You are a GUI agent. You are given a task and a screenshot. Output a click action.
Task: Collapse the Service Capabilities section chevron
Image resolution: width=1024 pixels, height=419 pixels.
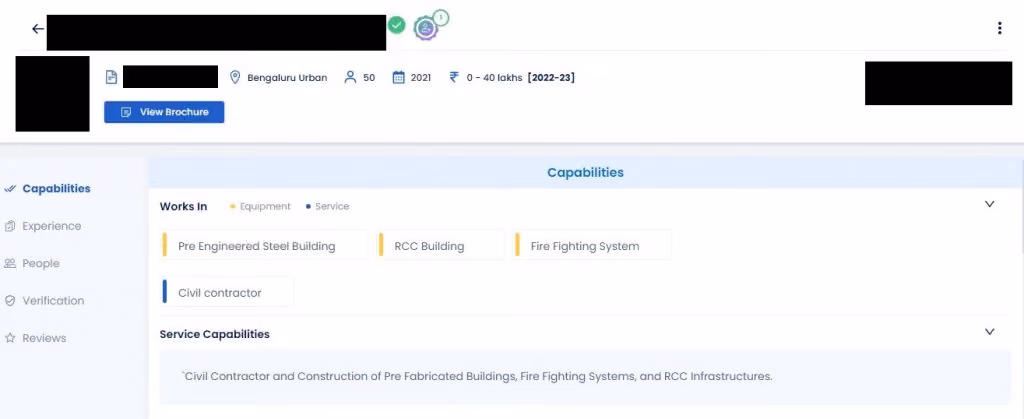[989, 332]
